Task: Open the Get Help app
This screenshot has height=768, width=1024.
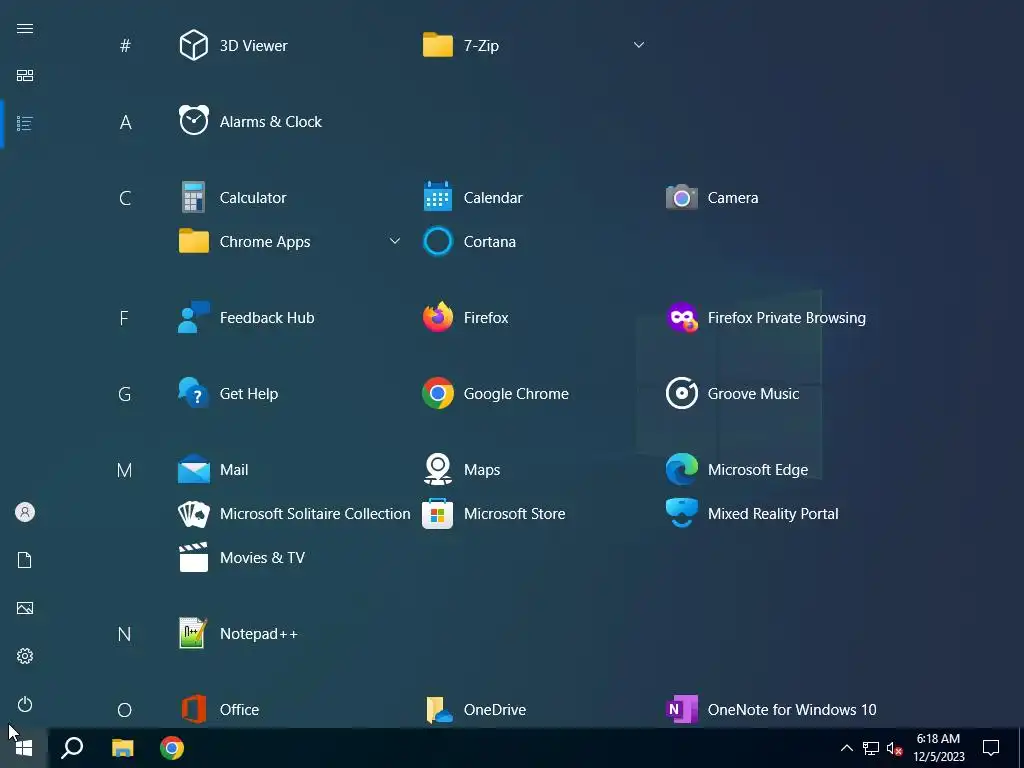Action: click(x=228, y=393)
